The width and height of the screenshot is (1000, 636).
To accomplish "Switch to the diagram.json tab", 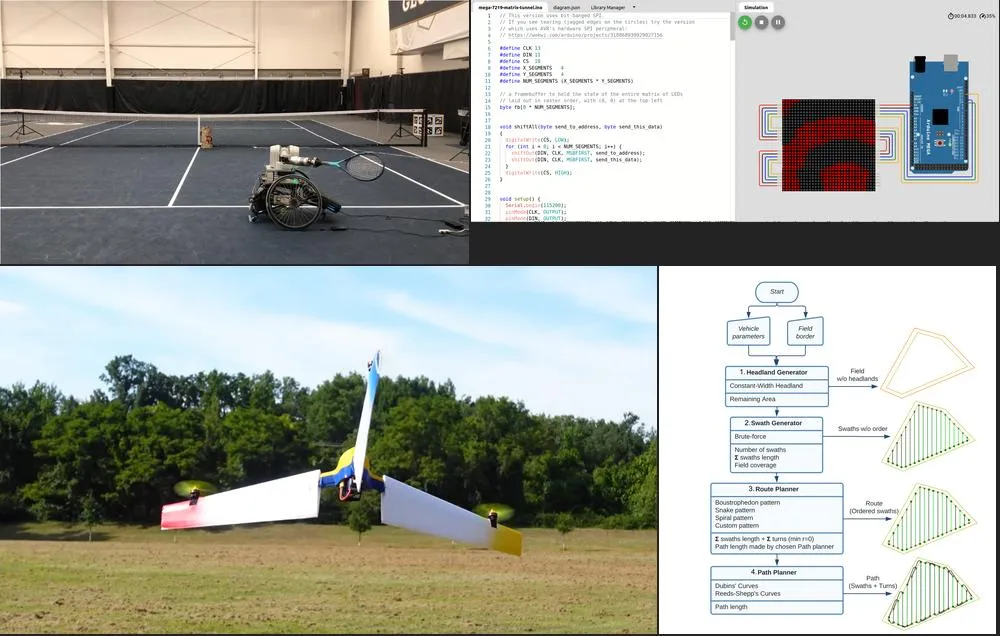I will click(x=568, y=7).
